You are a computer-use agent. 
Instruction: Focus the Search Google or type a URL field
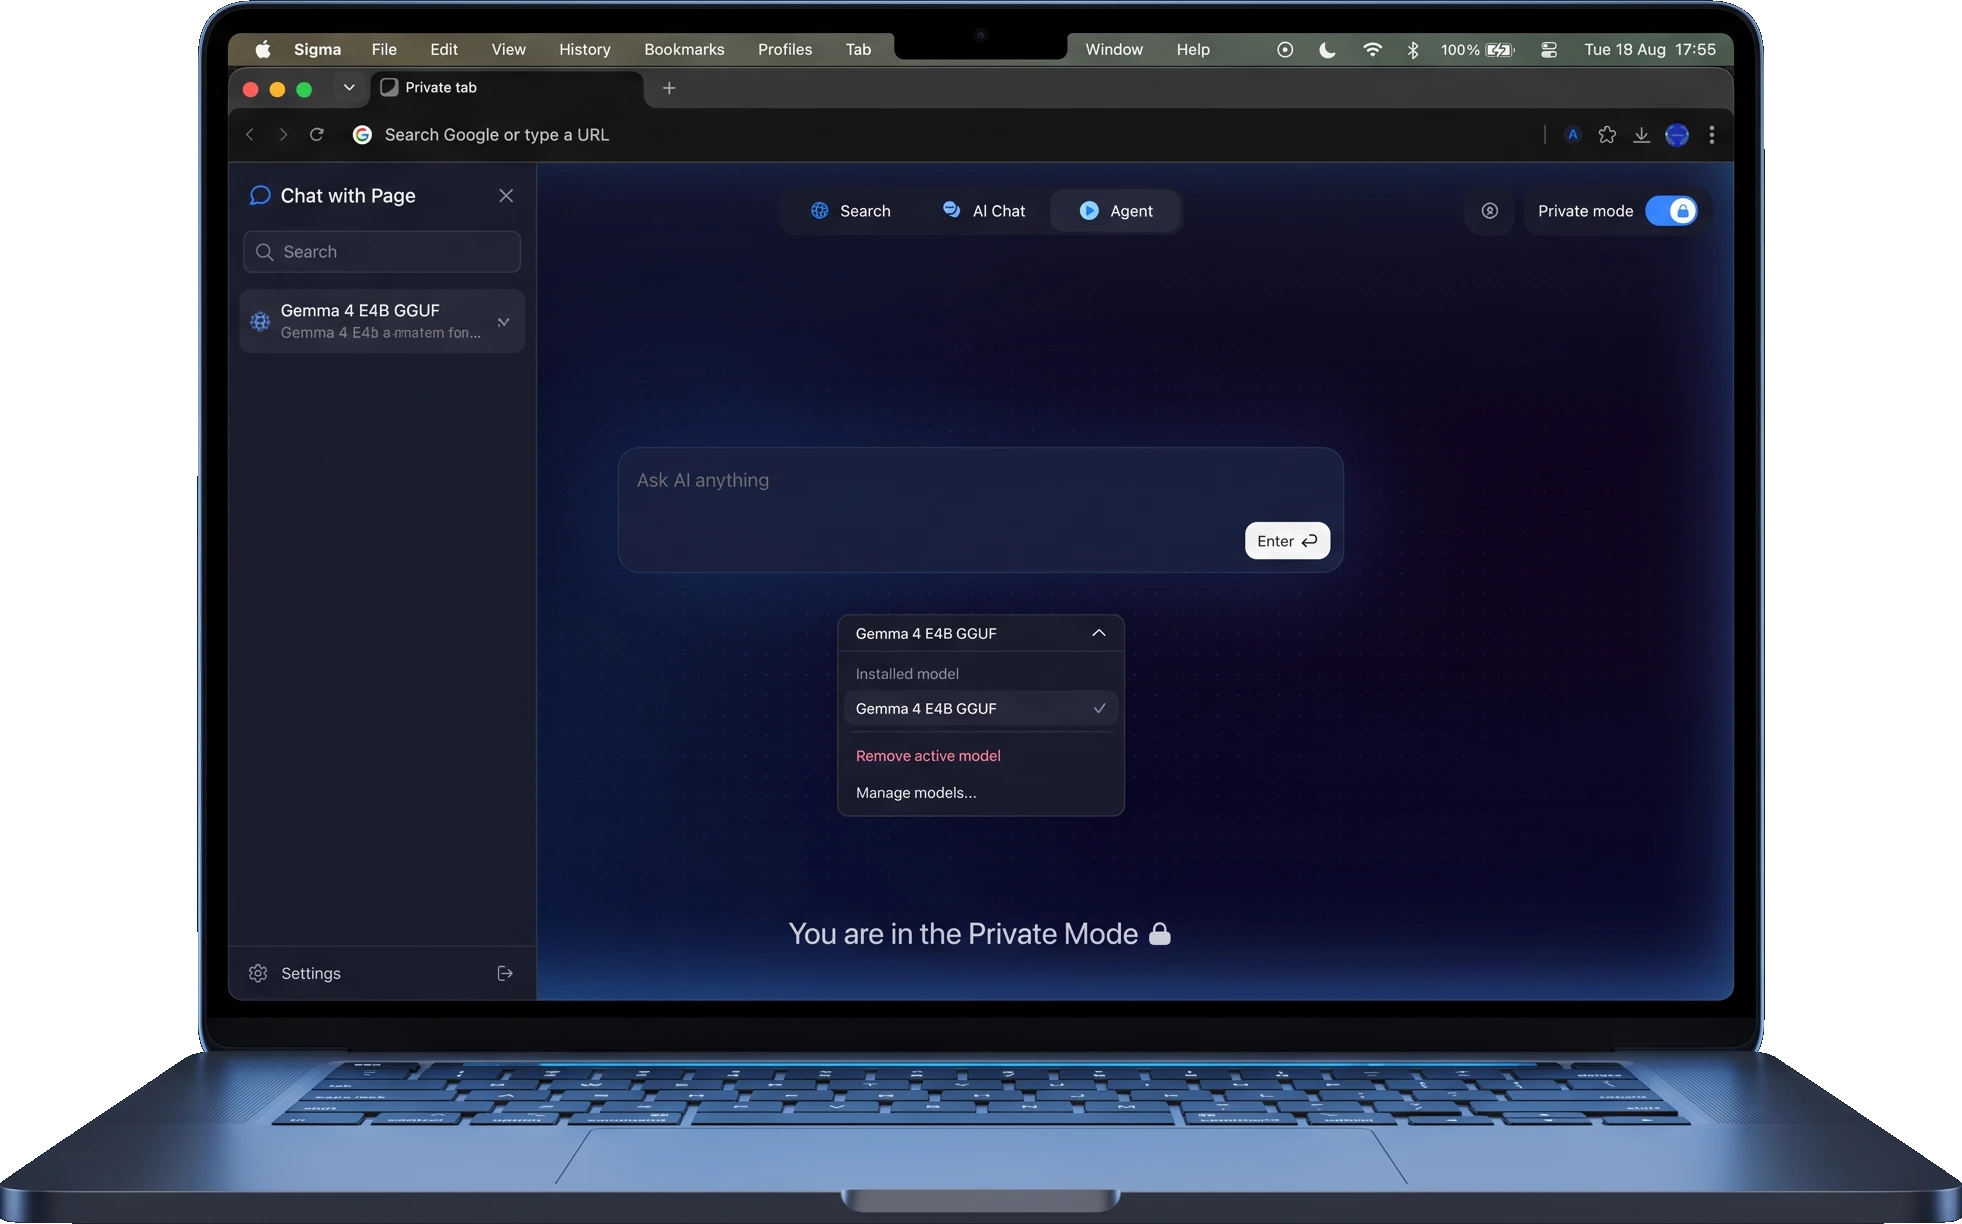496,134
